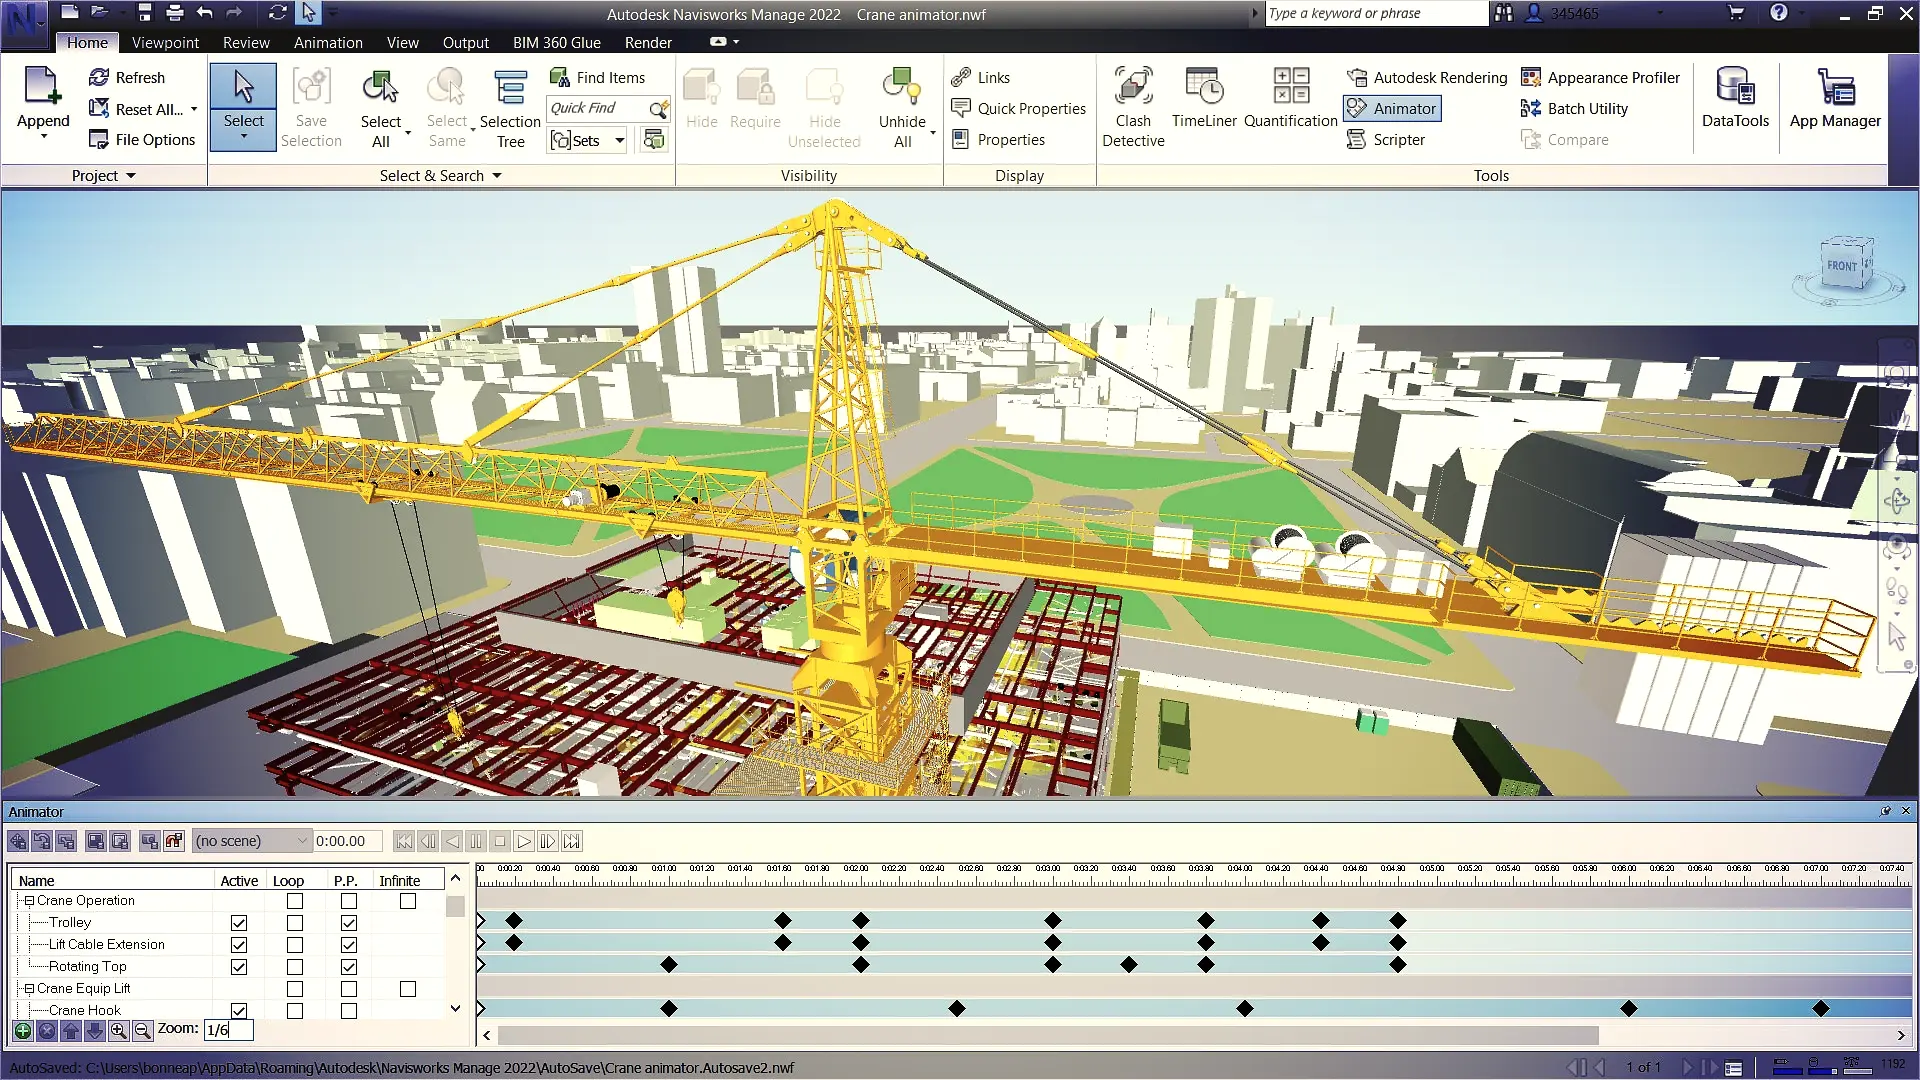Toggle Active checkbox for Crane Hook

pyautogui.click(x=239, y=1011)
